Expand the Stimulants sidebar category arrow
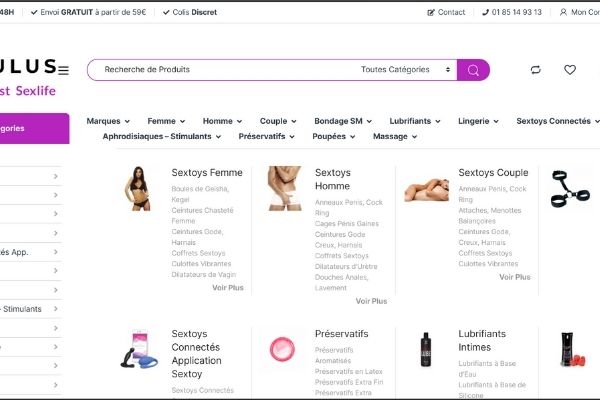The width and height of the screenshot is (600, 400). coord(55,309)
